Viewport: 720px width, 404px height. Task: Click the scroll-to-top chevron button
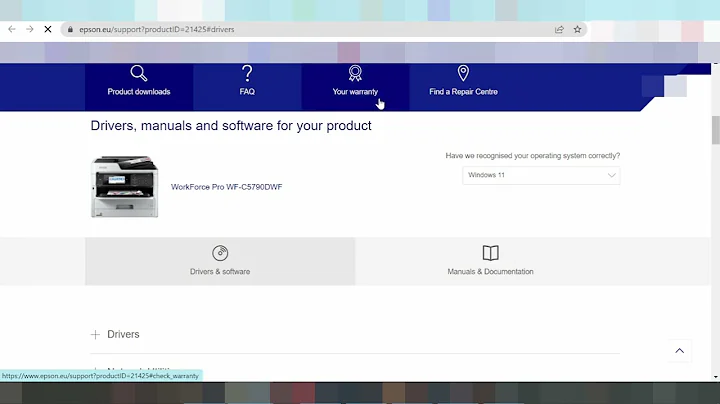(x=680, y=351)
